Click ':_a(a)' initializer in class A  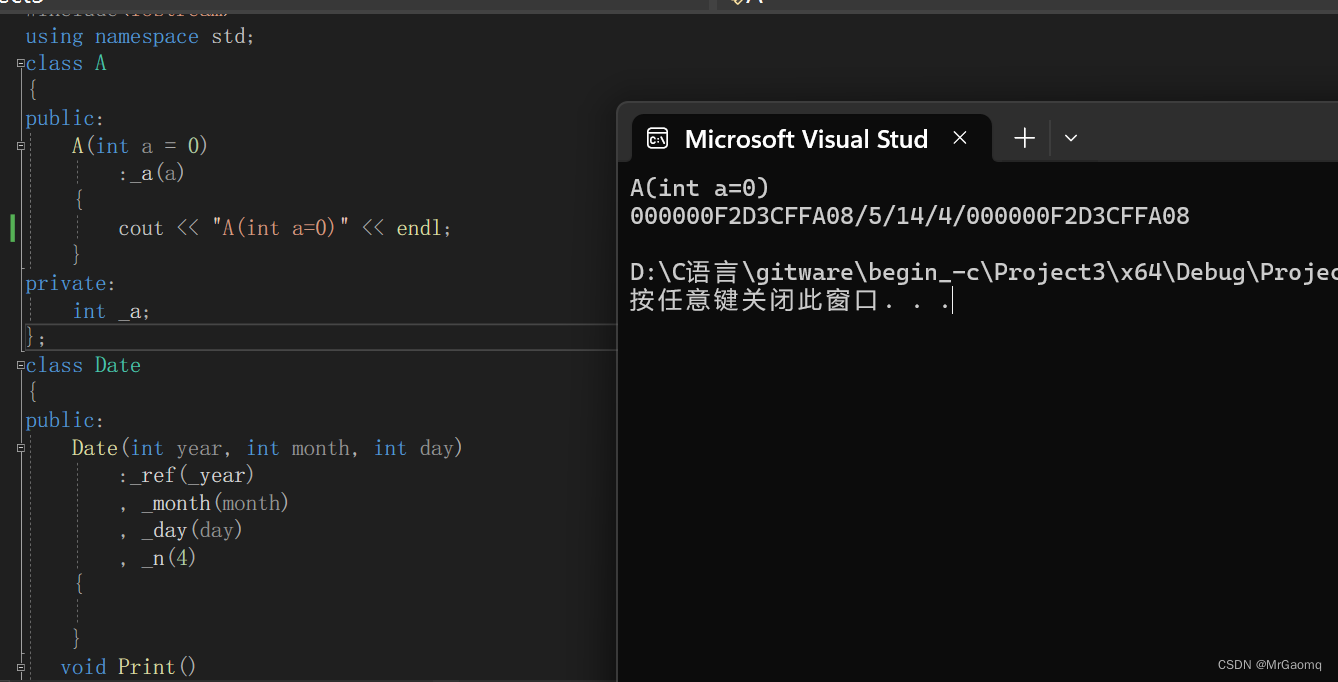click(152, 173)
